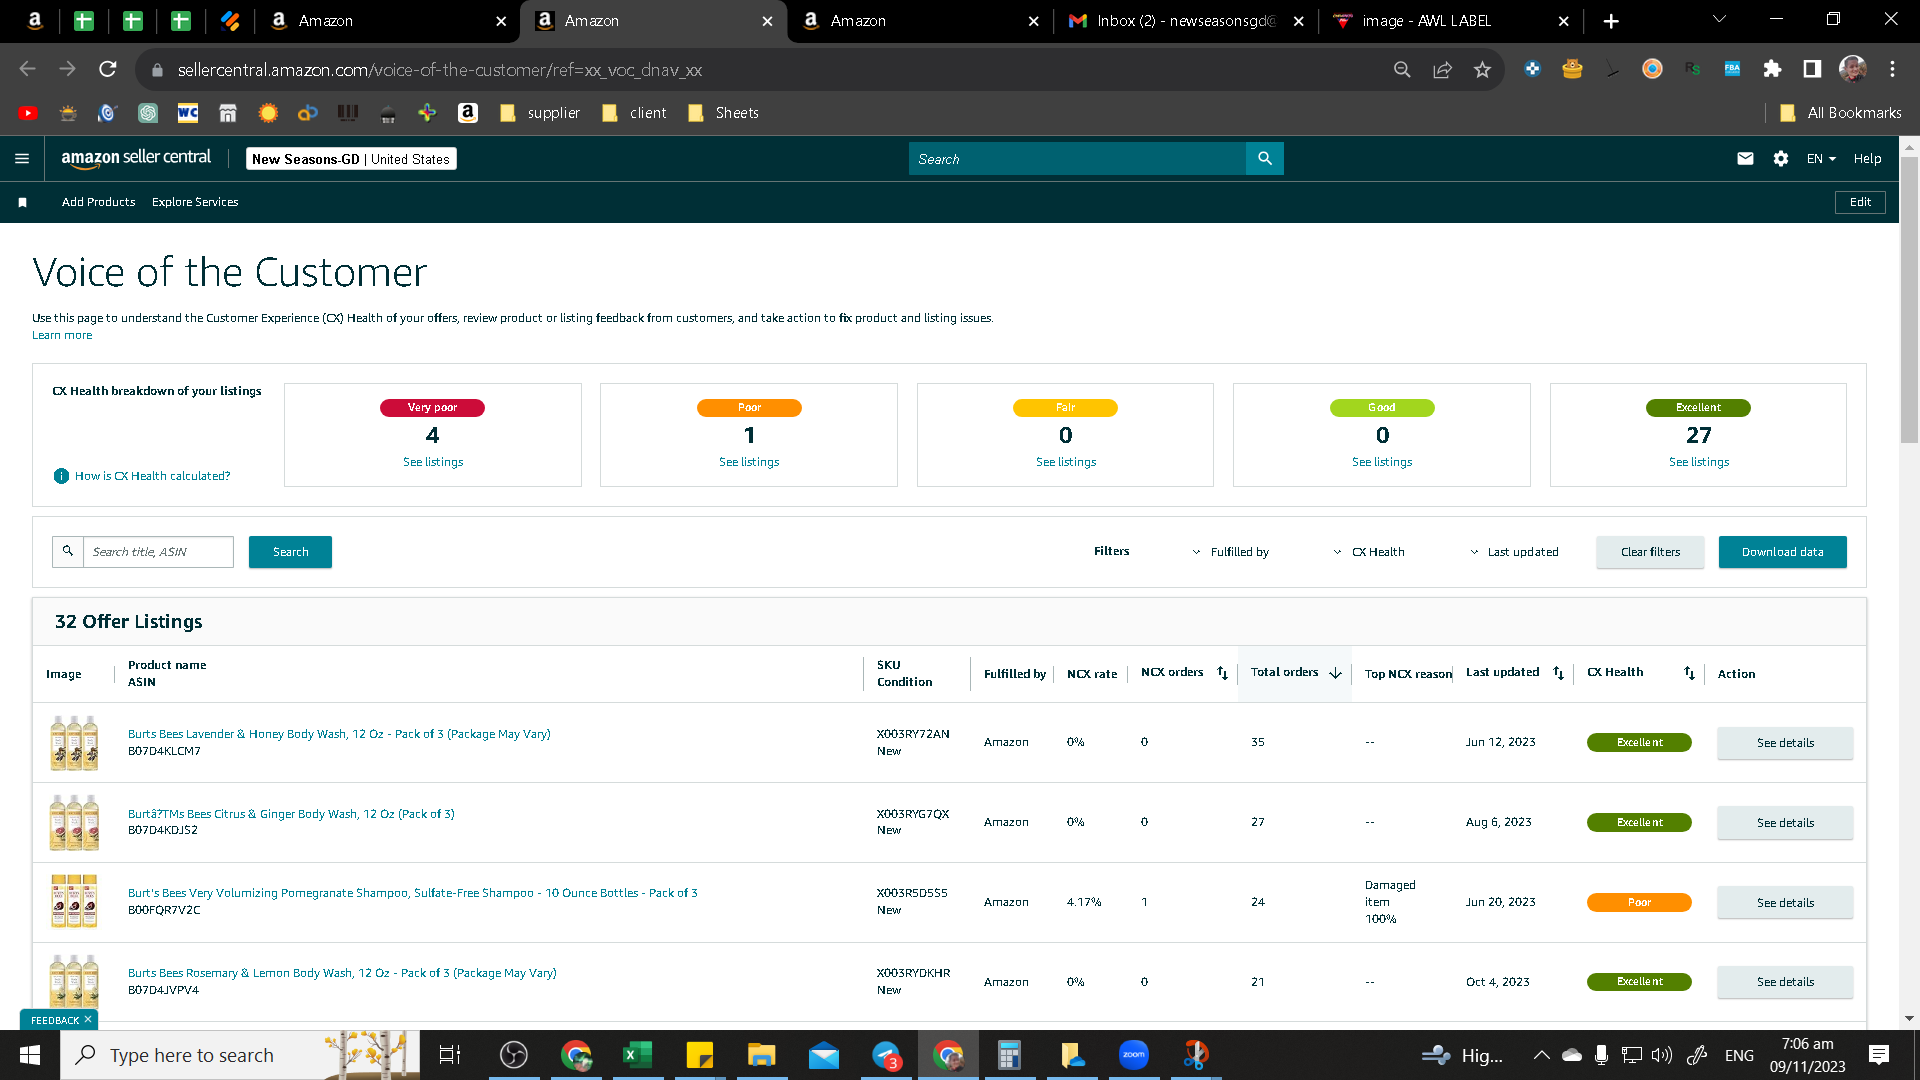This screenshot has height=1080, width=1920.
Task: Sort by NCX orders arrows
Action: [1222, 673]
